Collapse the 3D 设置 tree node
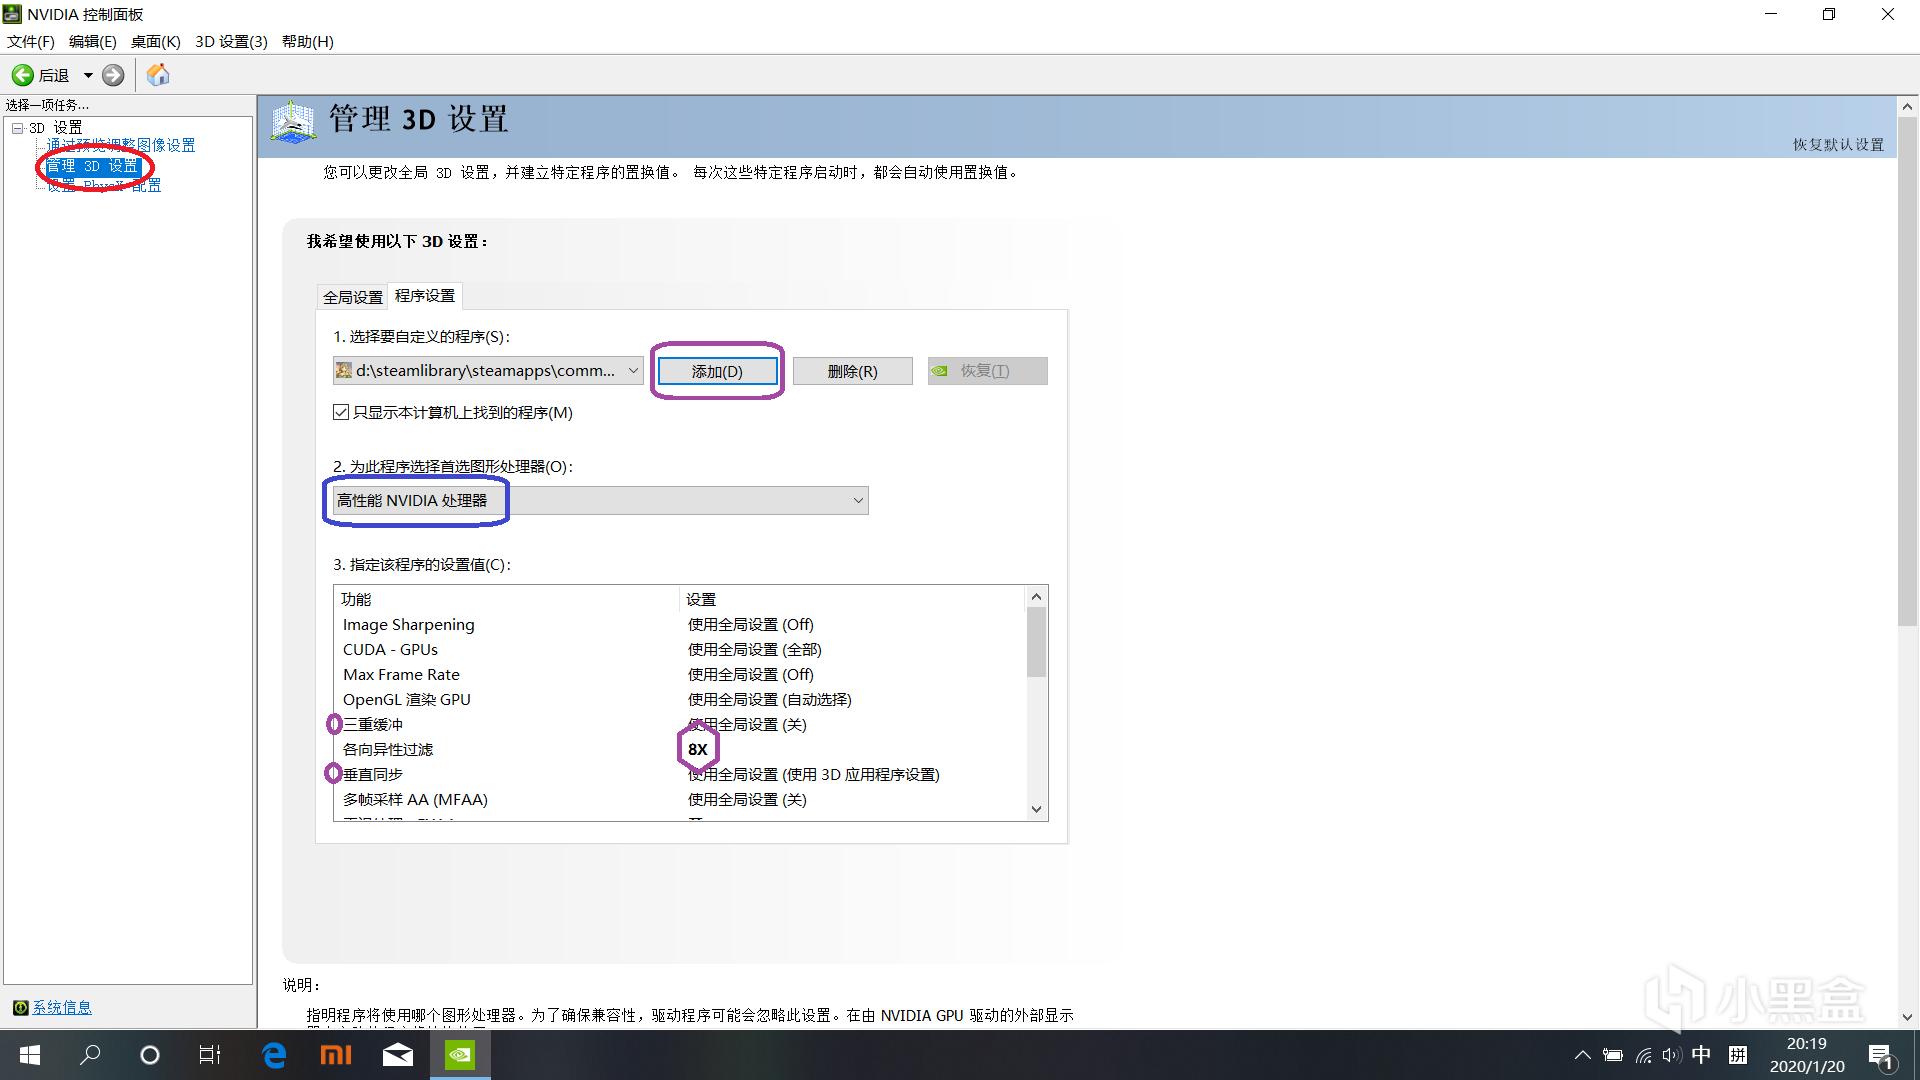Image resolution: width=1920 pixels, height=1080 pixels. (x=17, y=128)
